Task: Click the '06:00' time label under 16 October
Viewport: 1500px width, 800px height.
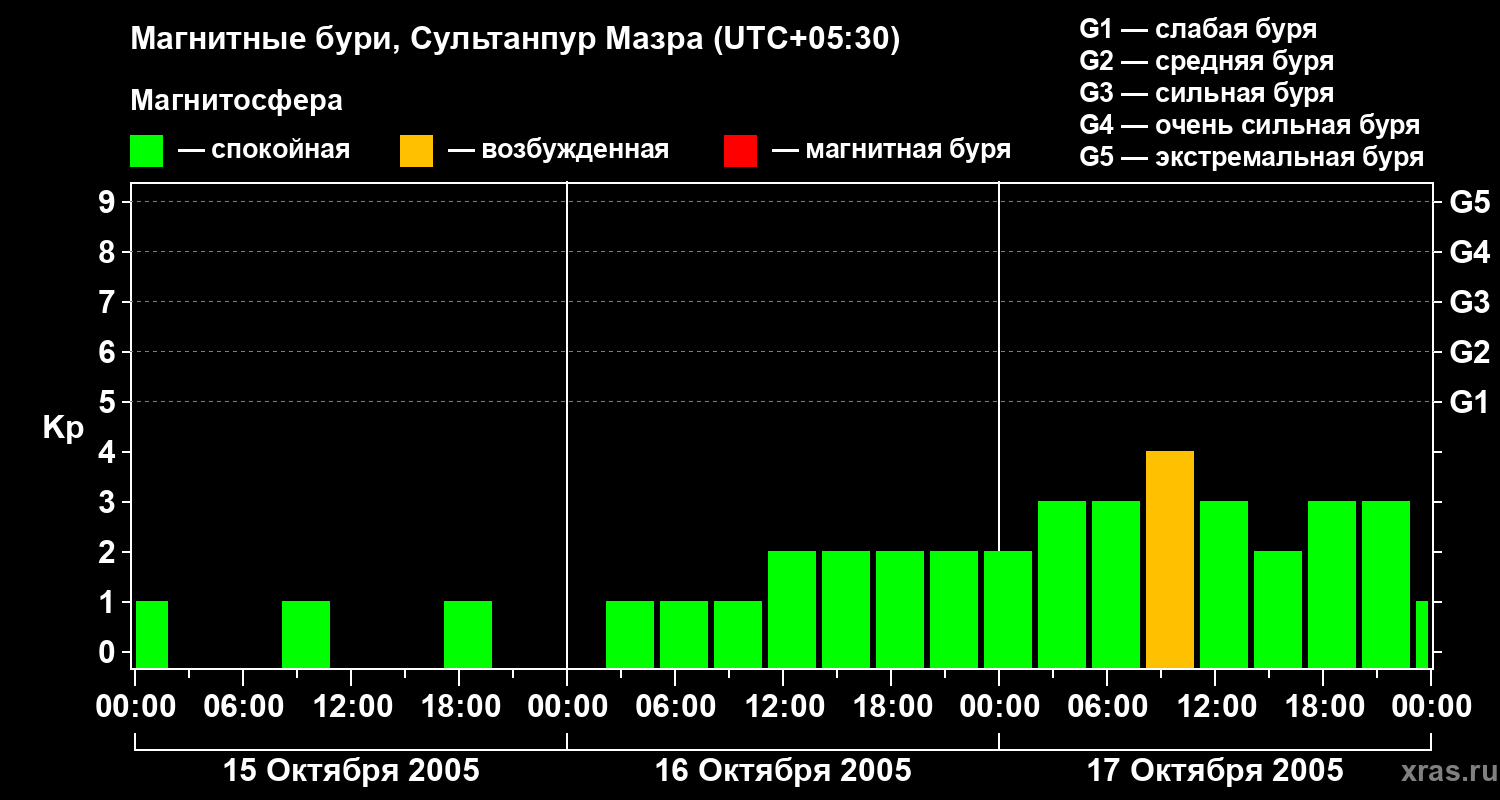Action: point(675,707)
